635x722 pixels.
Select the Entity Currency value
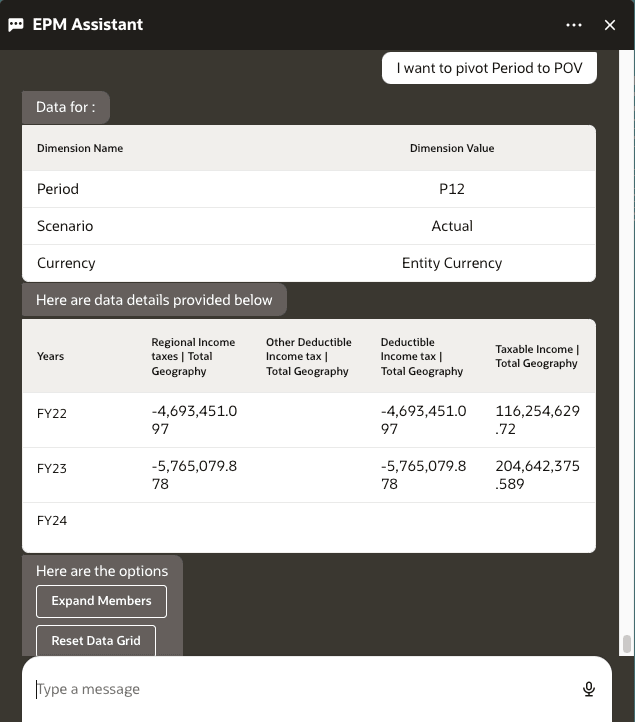(x=452, y=263)
